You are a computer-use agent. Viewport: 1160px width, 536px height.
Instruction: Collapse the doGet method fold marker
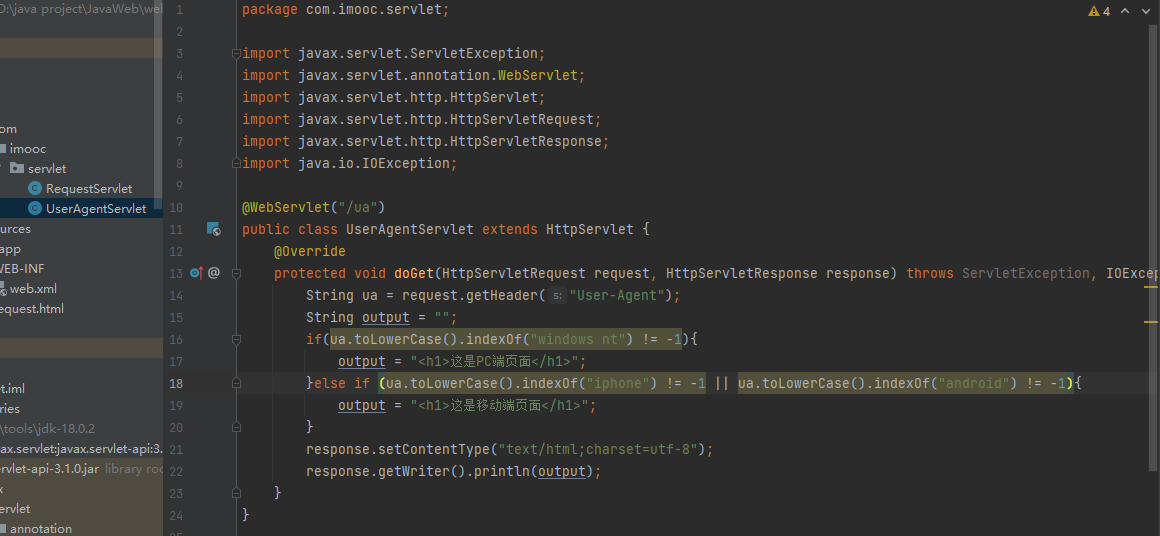point(235,273)
